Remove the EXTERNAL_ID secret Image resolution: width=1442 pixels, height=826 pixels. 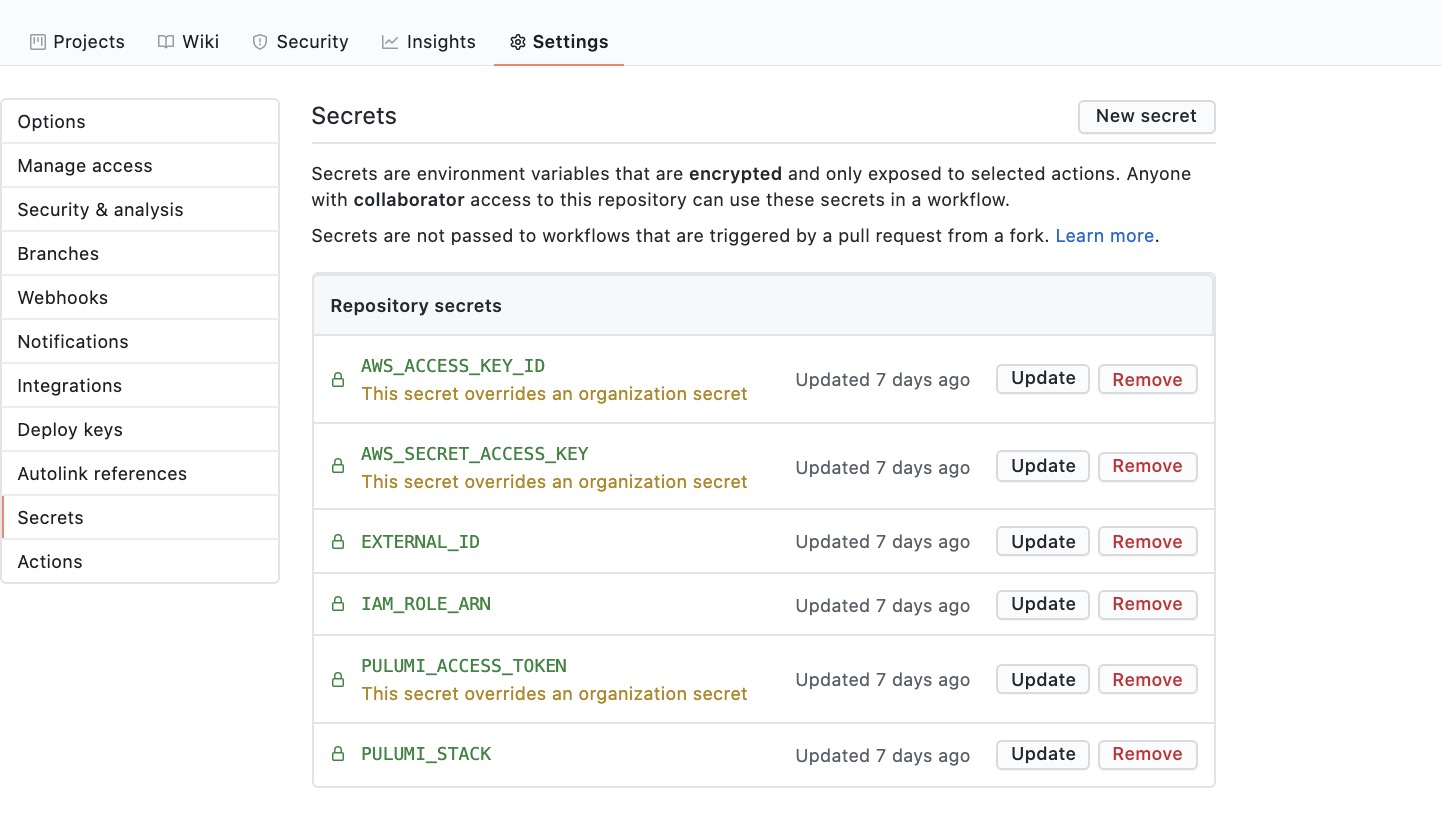1147,542
